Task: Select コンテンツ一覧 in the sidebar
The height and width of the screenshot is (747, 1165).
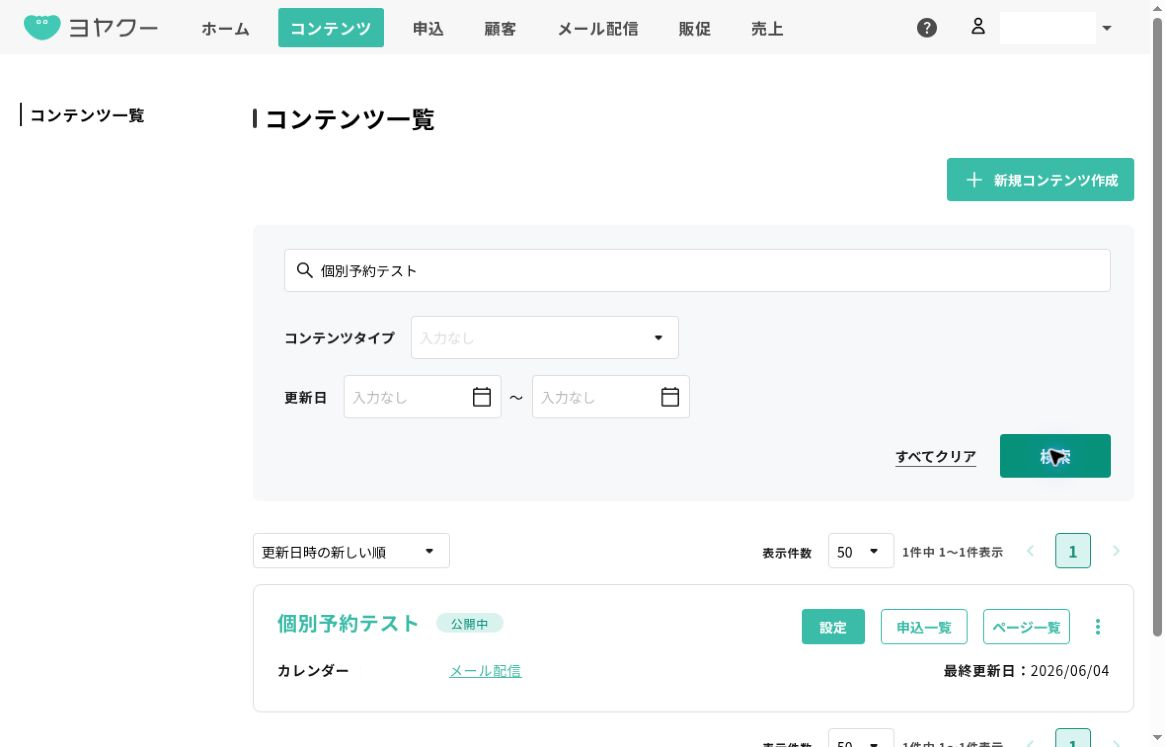Action: tap(87, 115)
